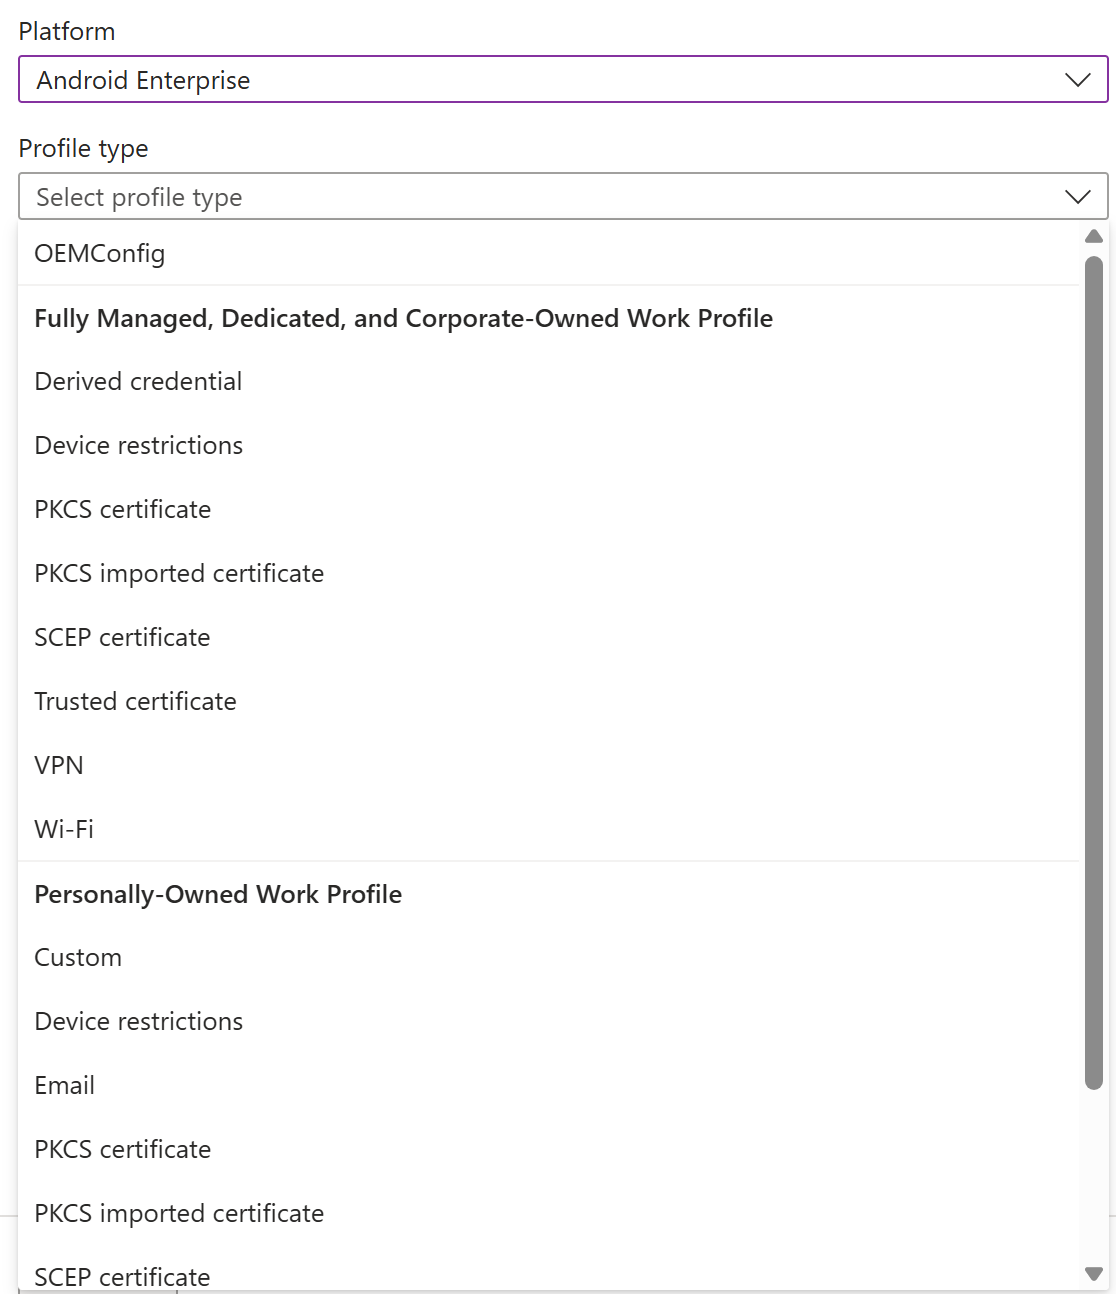This screenshot has width=1116, height=1294.
Task: Open the Platform dropdown
Action: coord(540,80)
